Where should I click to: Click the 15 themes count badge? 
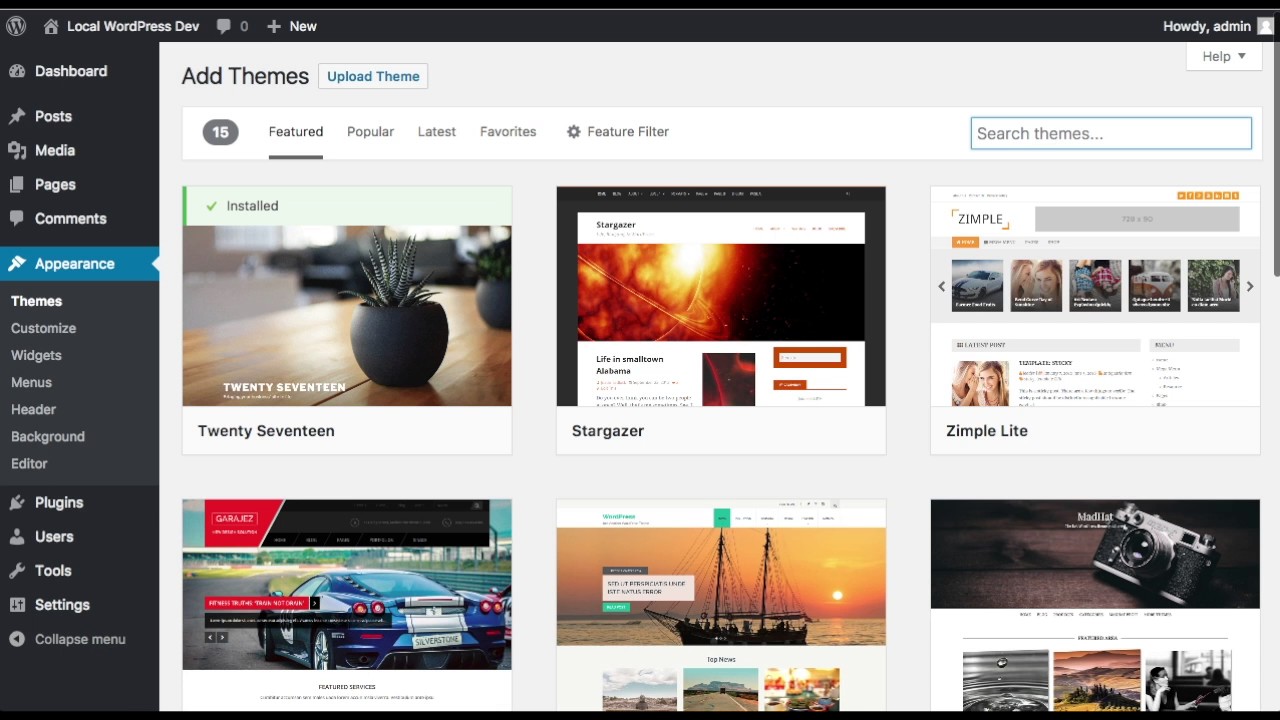click(220, 131)
